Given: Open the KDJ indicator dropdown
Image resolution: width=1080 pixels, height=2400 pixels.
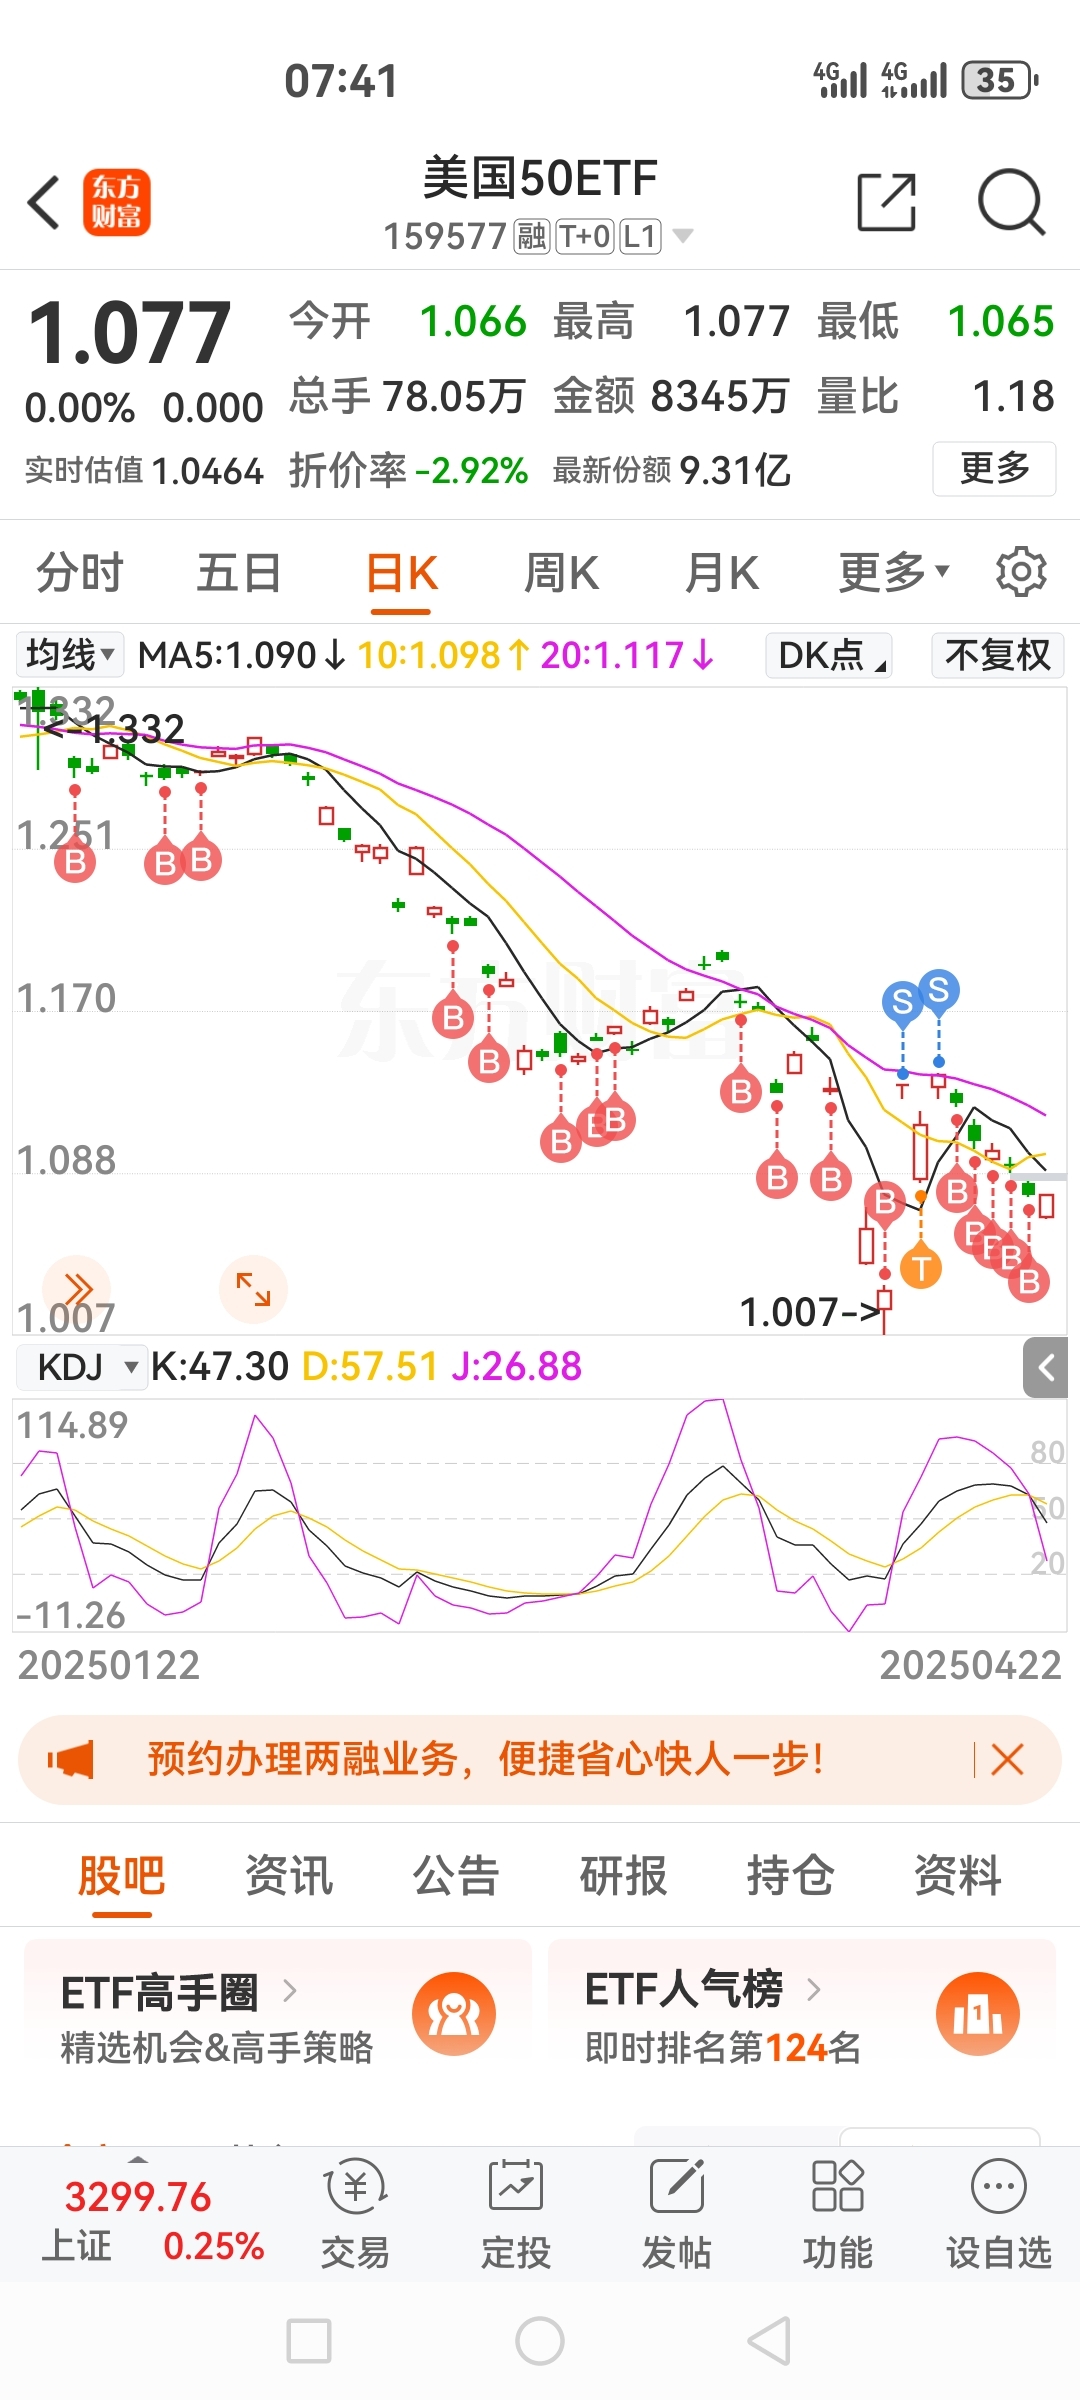Looking at the screenshot, I should [x=83, y=1367].
